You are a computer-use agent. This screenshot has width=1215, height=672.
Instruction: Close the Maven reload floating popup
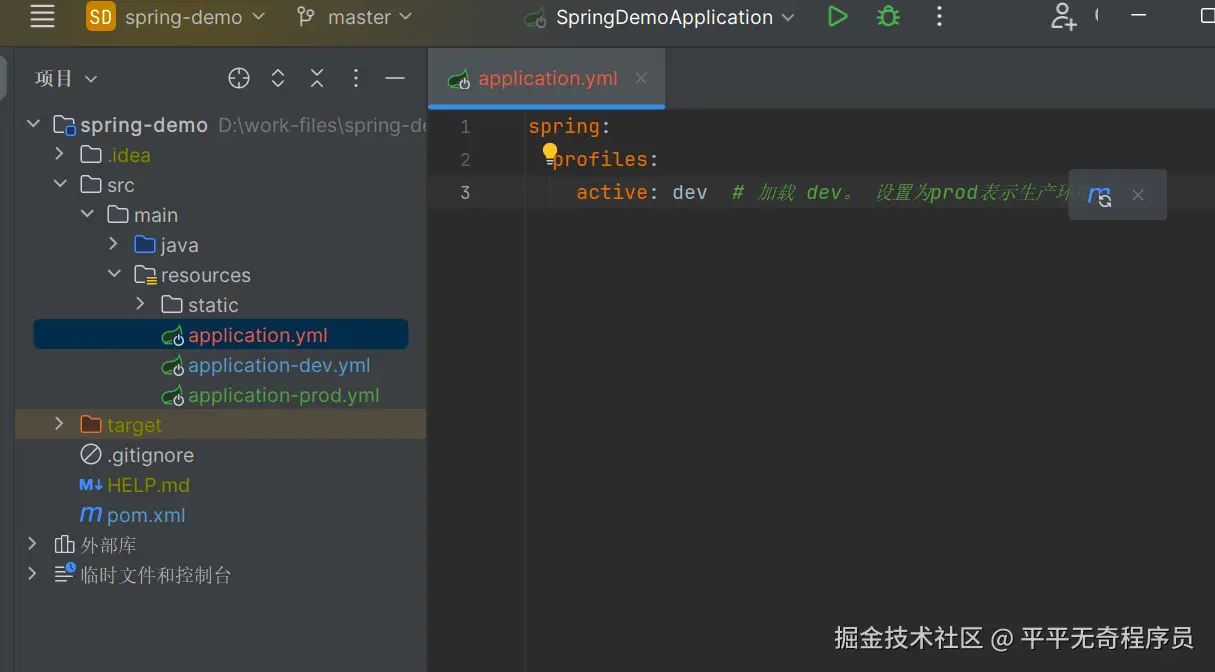point(1137,195)
